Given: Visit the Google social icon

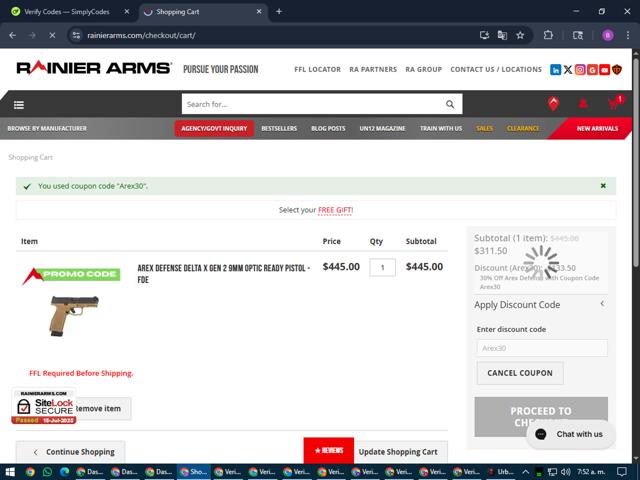Looking at the screenshot, I should [x=592, y=70].
